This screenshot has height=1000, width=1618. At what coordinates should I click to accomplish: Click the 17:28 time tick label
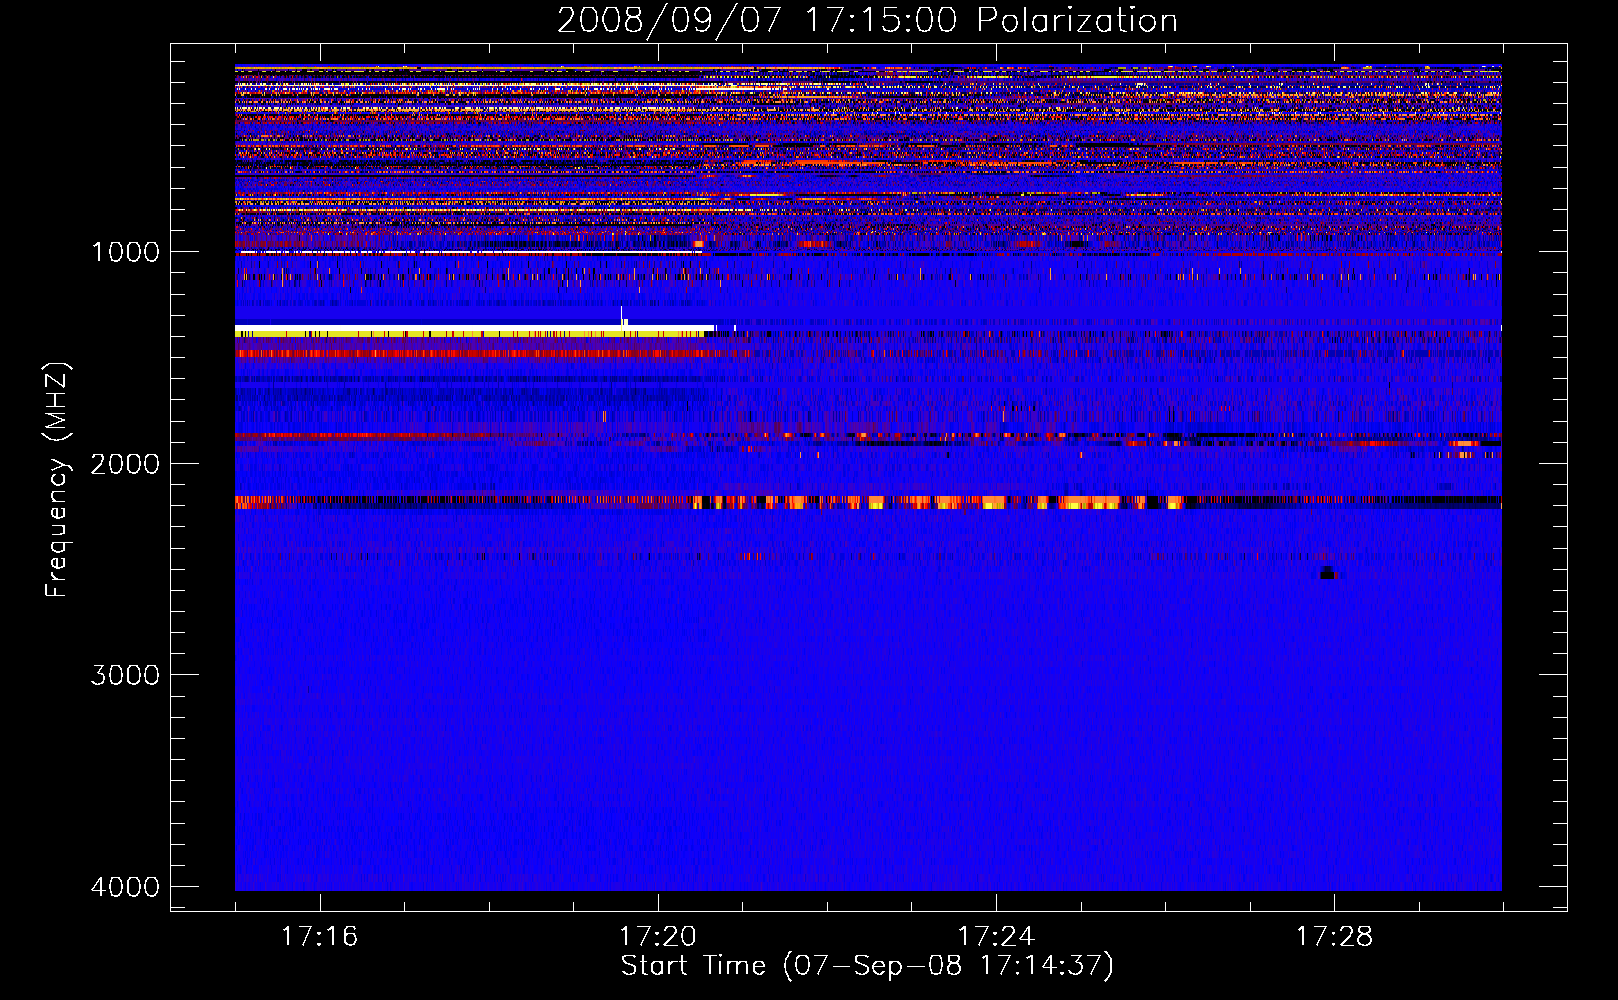coord(1334,936)
